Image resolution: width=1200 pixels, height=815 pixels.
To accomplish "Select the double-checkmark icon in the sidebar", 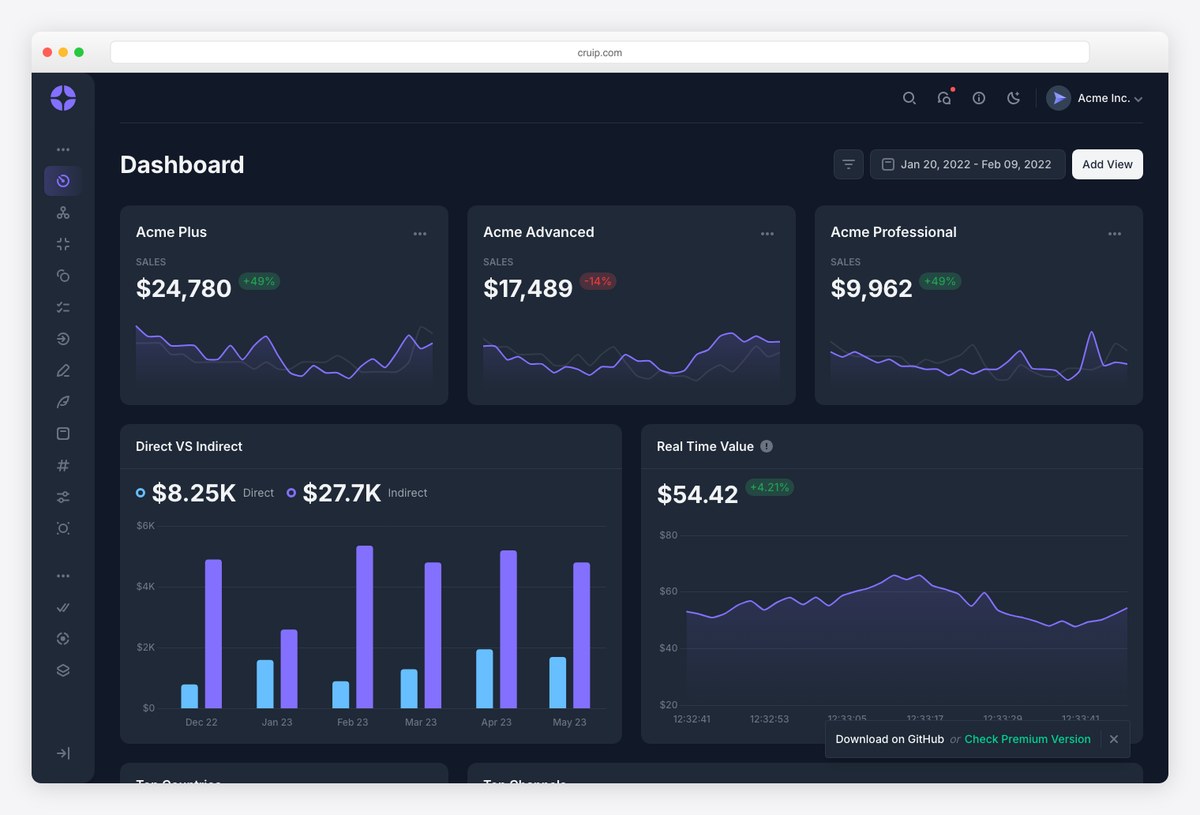I will point(63,607).
